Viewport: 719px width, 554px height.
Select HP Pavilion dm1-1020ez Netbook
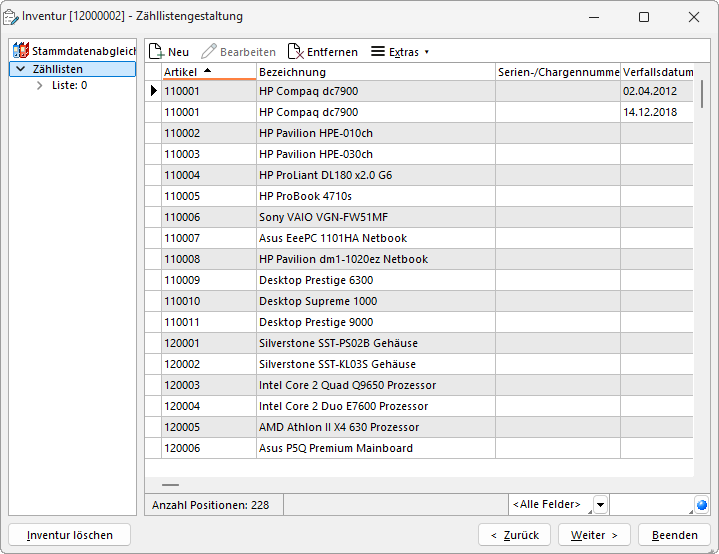[x=419, y=259]
